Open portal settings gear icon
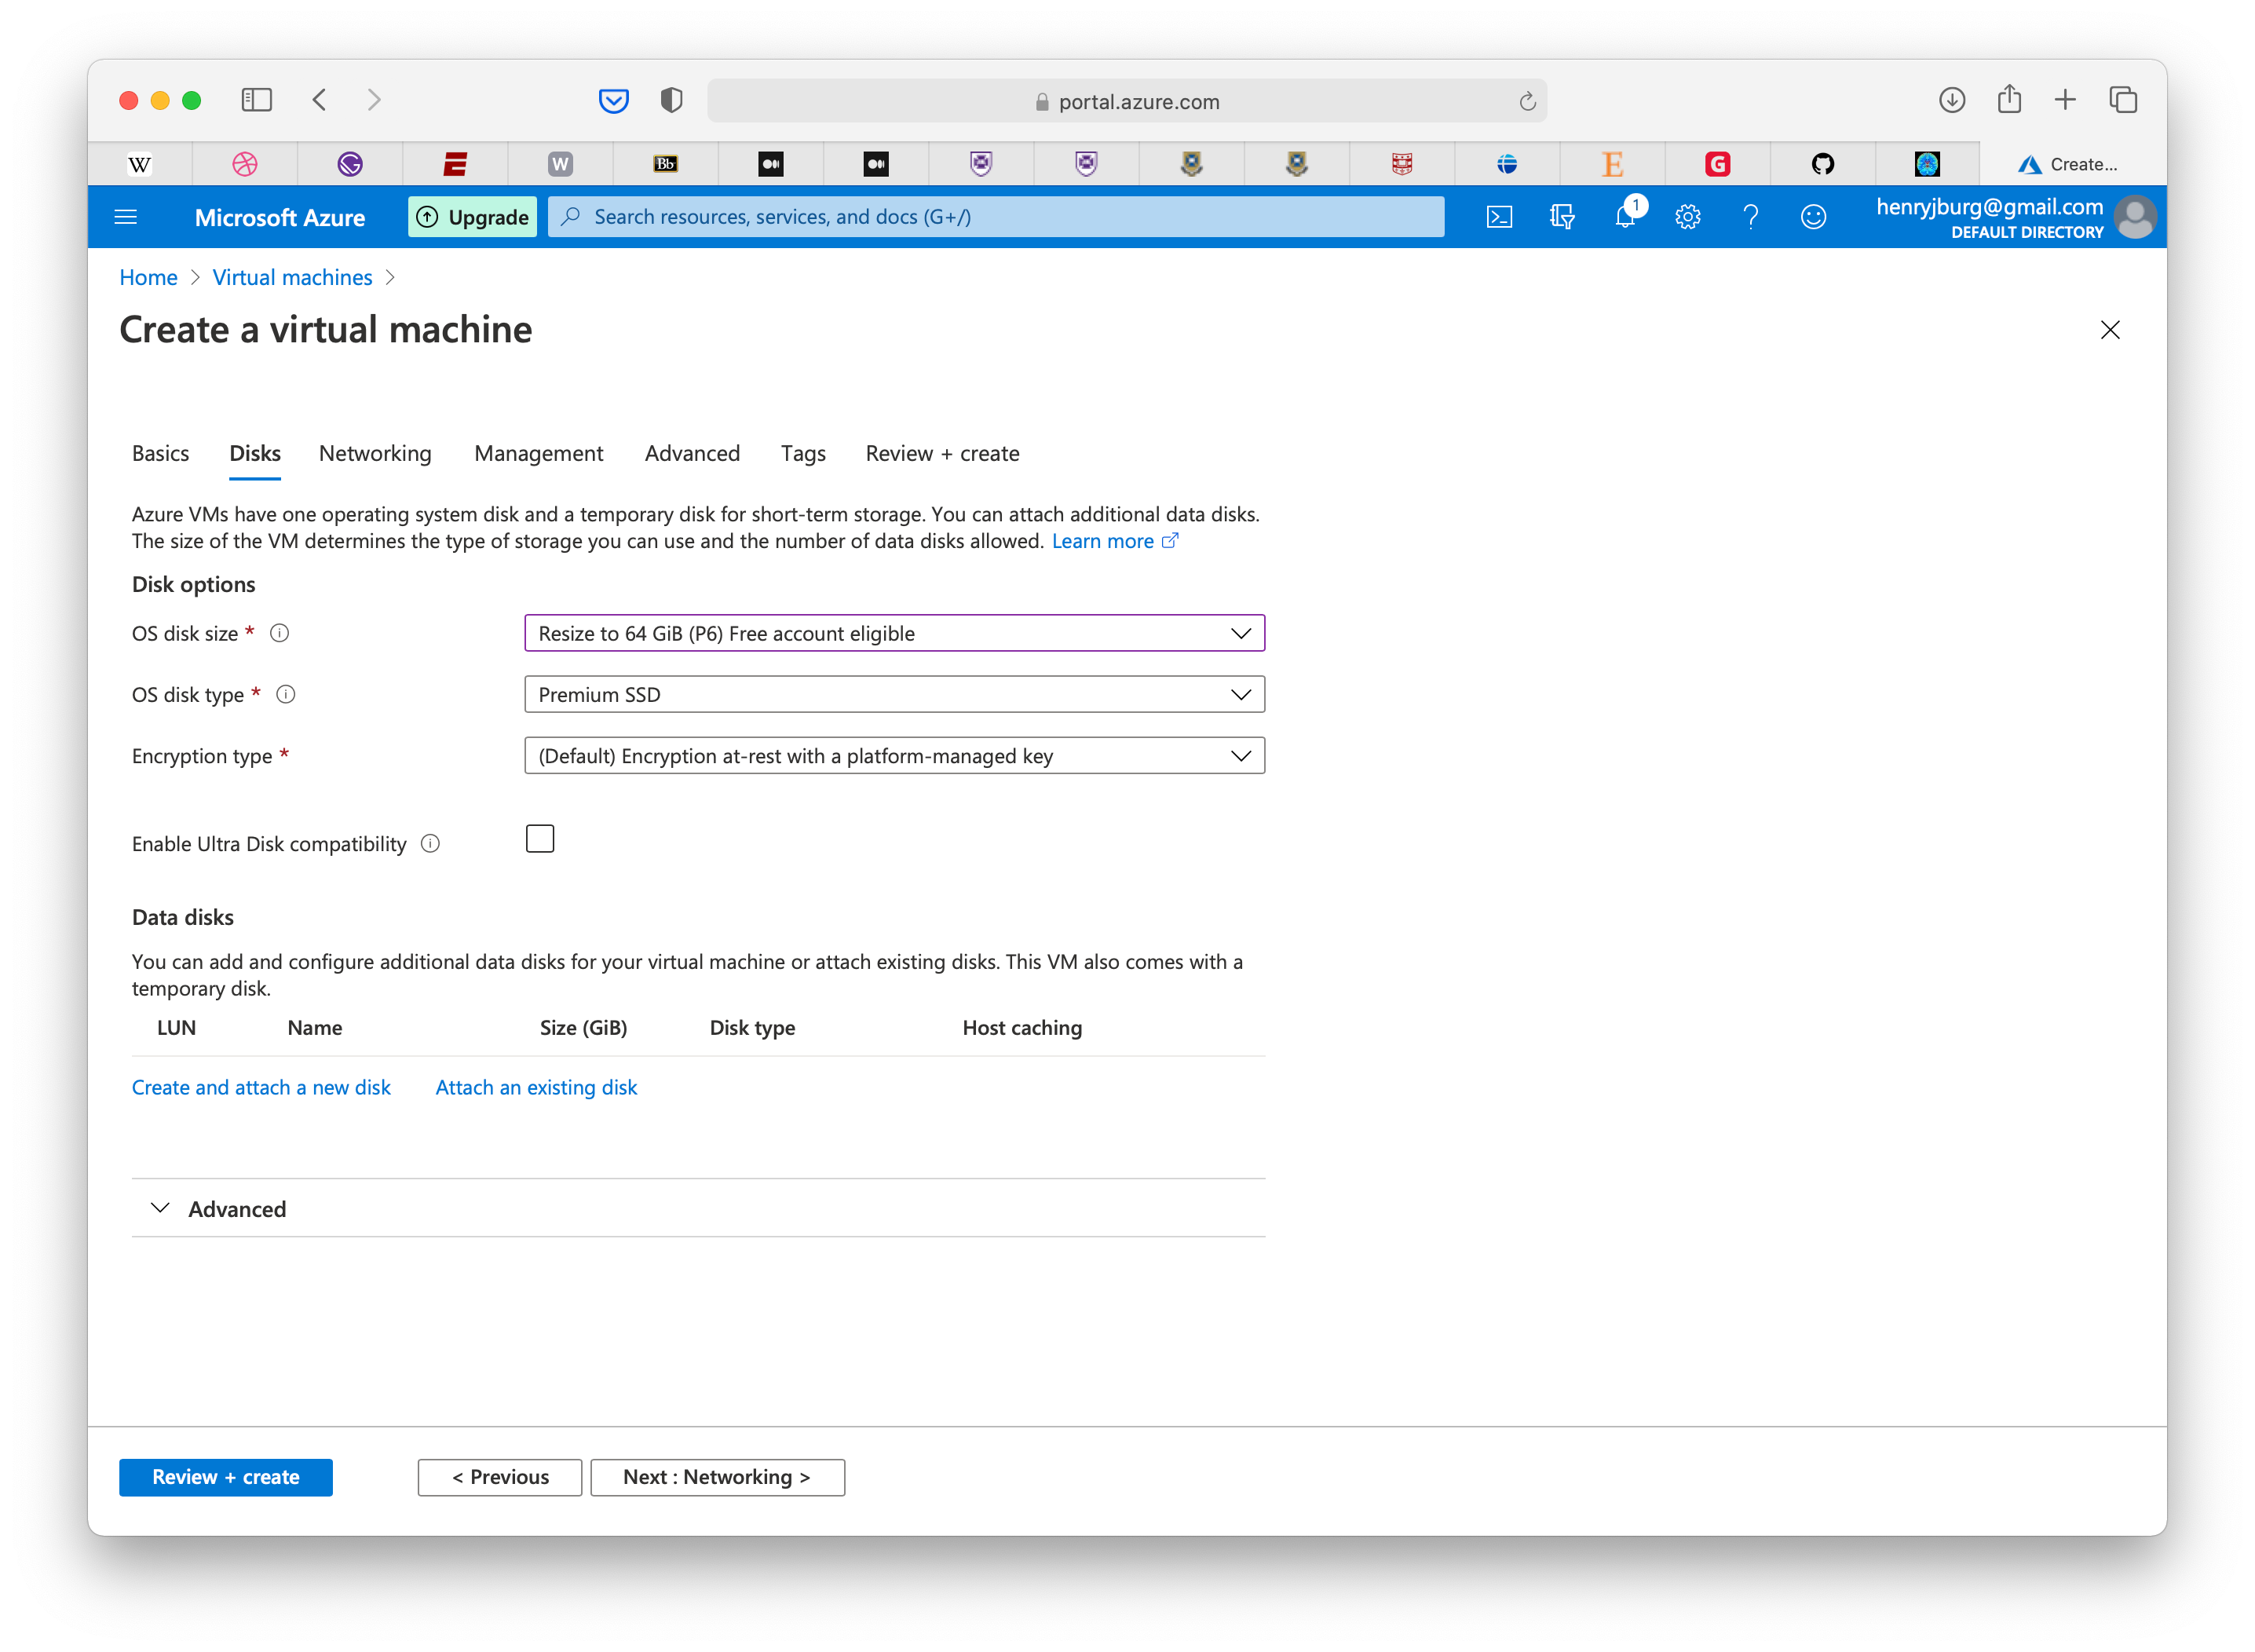The height and width of the screenshot is (1652, 2255). 1688,217
